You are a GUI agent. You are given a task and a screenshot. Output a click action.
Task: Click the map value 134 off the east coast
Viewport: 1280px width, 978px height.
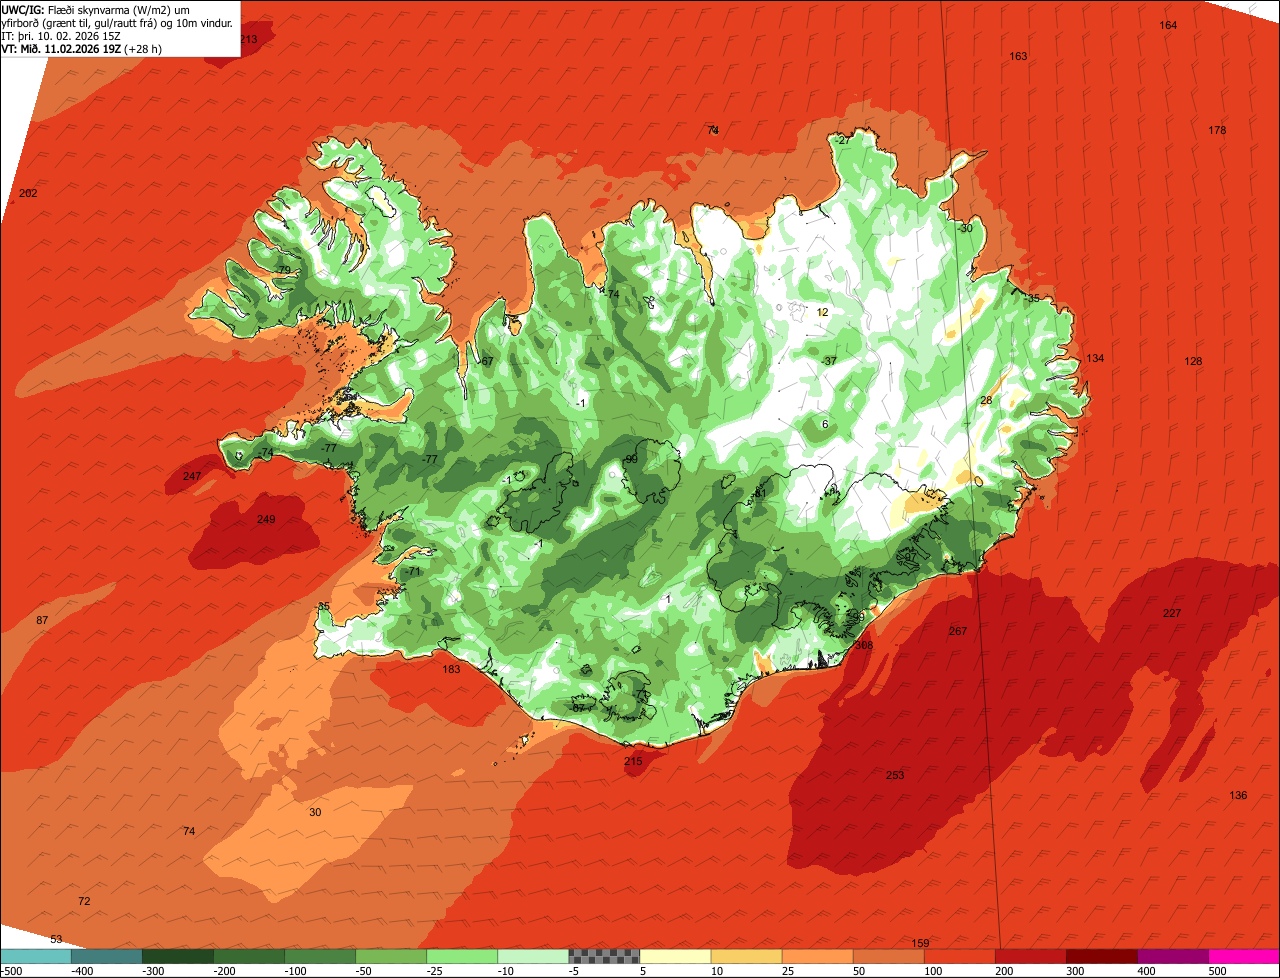point(1096,359)
